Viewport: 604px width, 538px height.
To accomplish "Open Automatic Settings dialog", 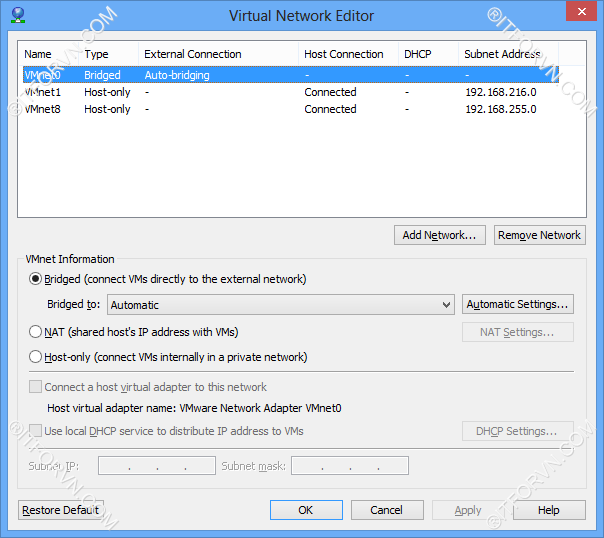I will pyautogui.click(x=518, y=304).
